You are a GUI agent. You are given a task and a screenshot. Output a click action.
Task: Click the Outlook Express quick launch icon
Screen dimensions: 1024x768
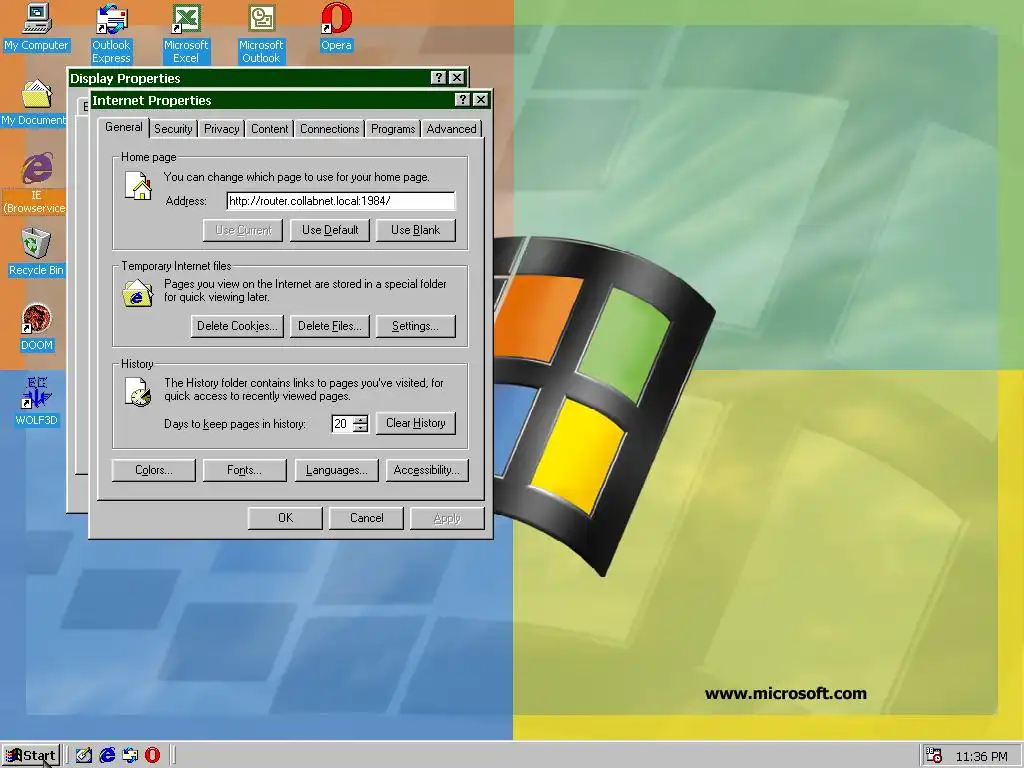pyautogui.click(x=130, y=756)
